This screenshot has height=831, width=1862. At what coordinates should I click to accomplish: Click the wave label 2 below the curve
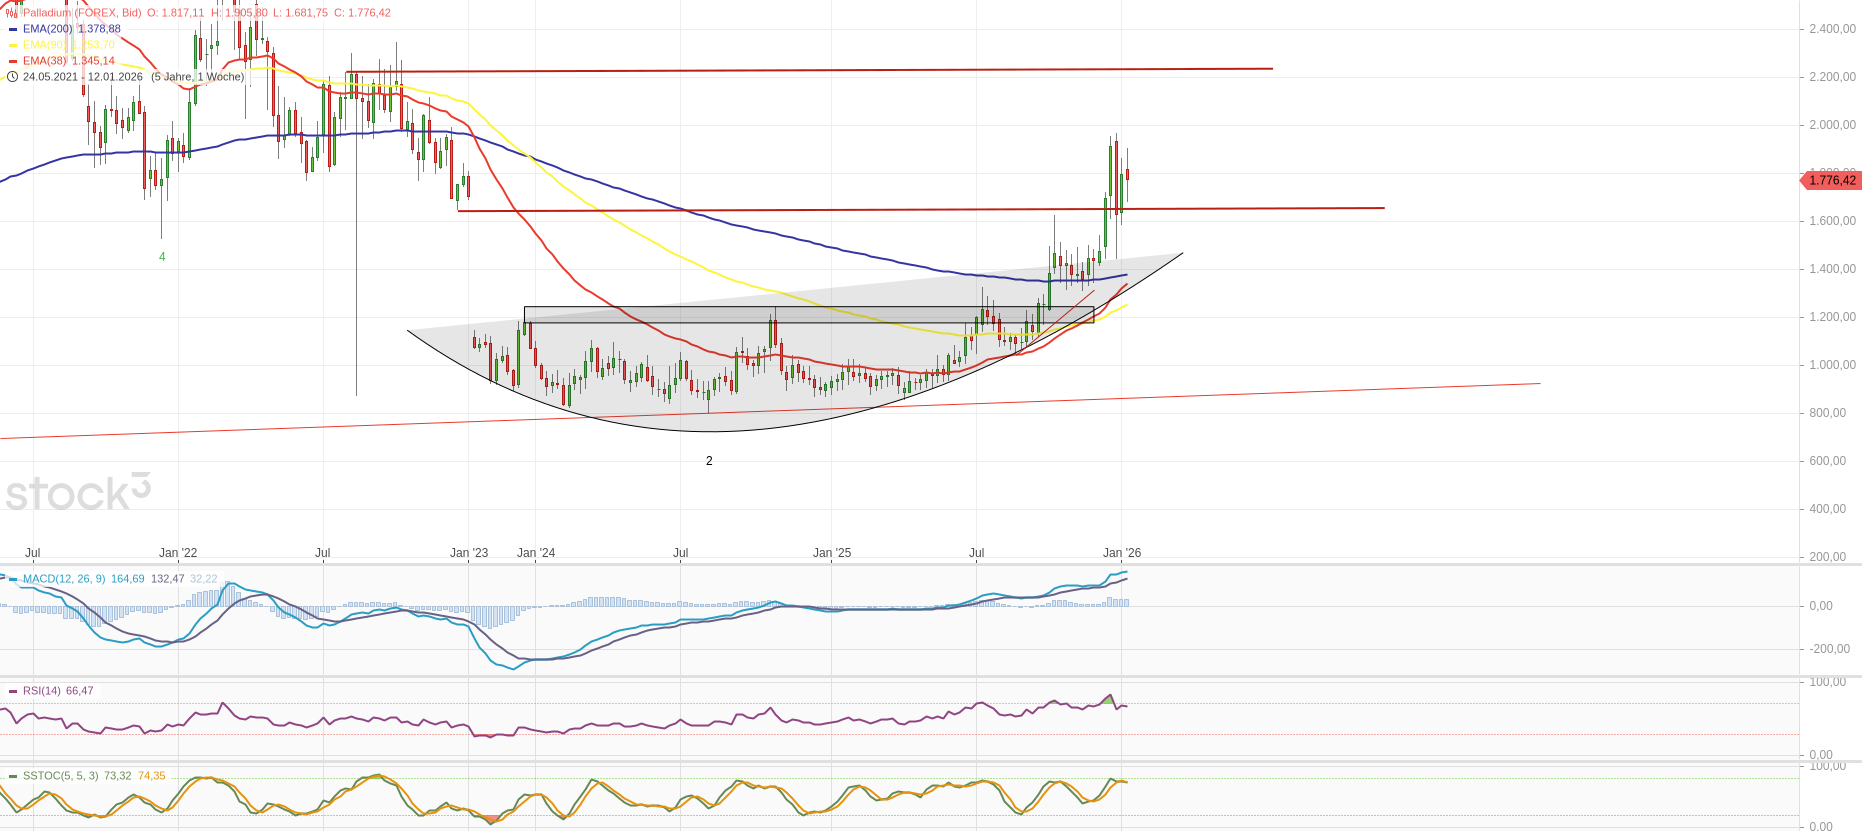709,461
